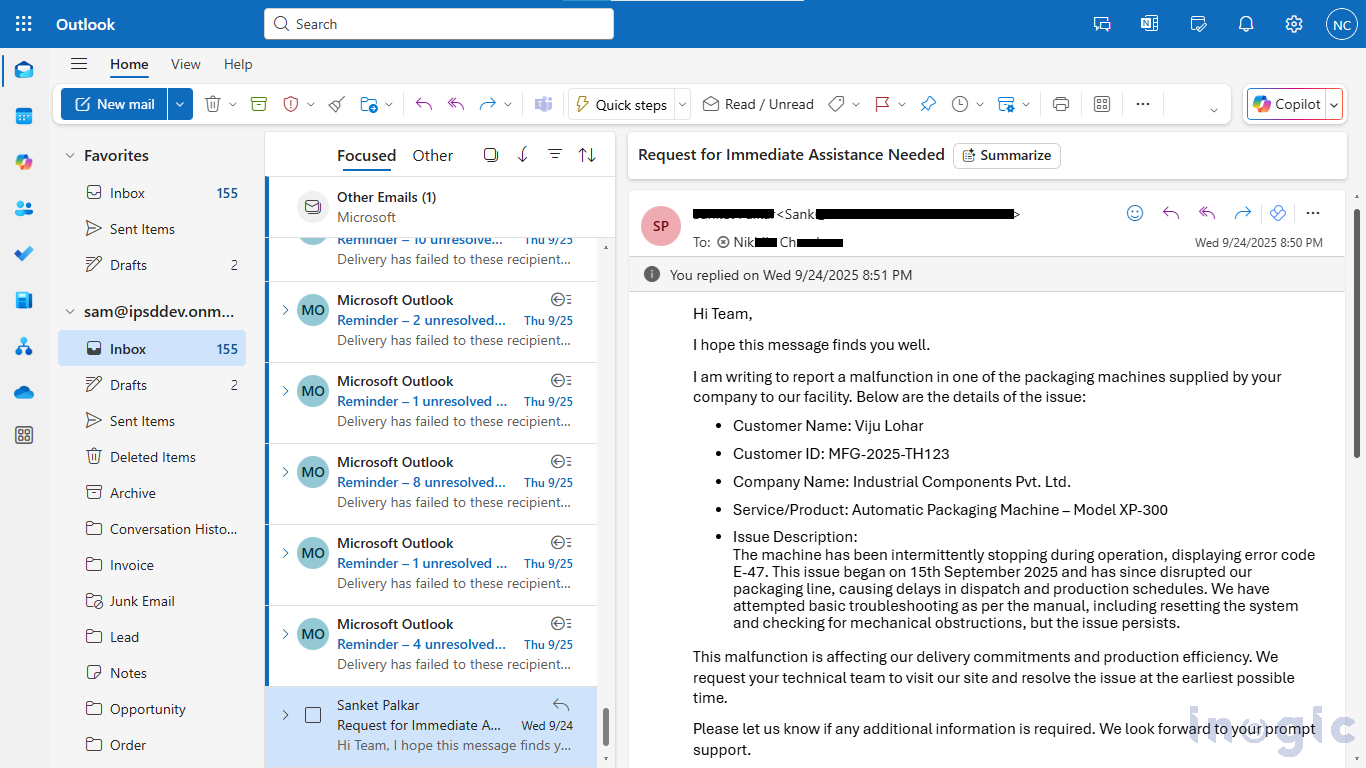
Task: Forward the email from the reading pane
Action: (x=1243, y=213)
